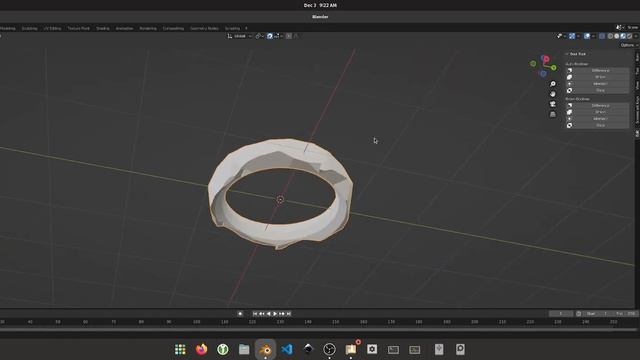Toggle the camera view icon
This screenshot has width=640, height=360.
(x=553, y=104)
